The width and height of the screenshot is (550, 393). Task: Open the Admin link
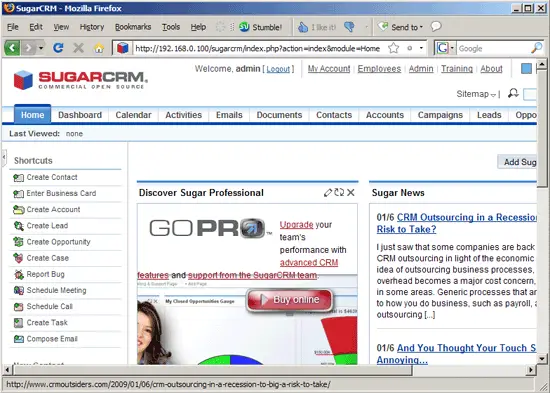click(421, 69)
